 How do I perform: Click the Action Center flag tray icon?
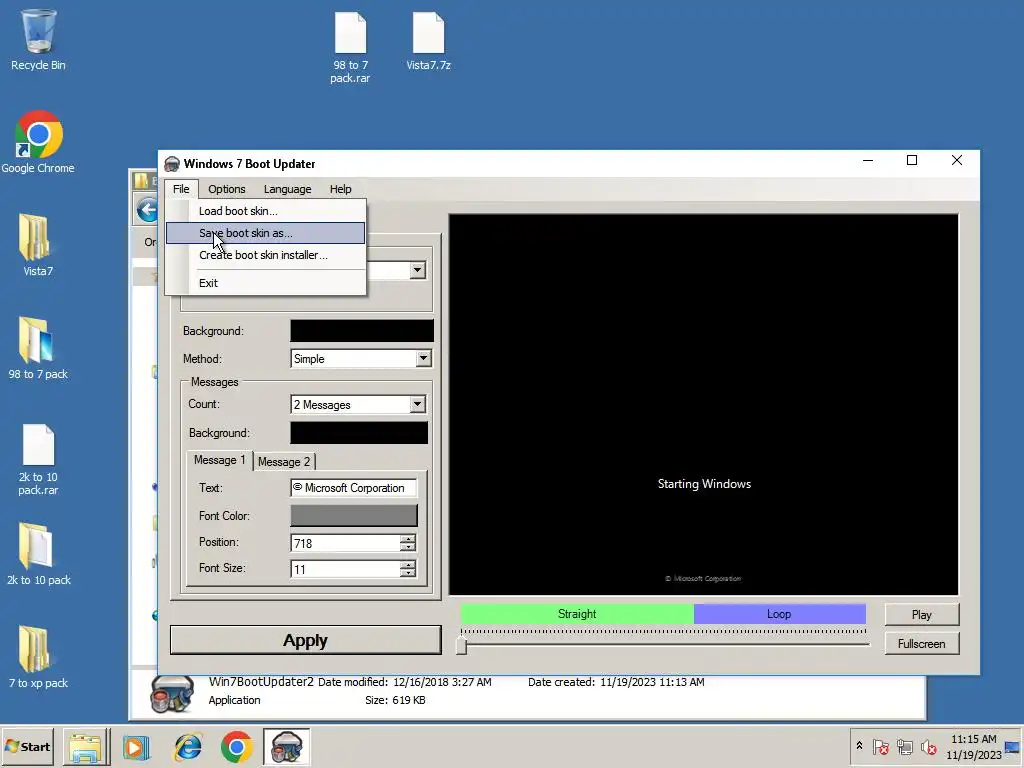click(880, 746)
